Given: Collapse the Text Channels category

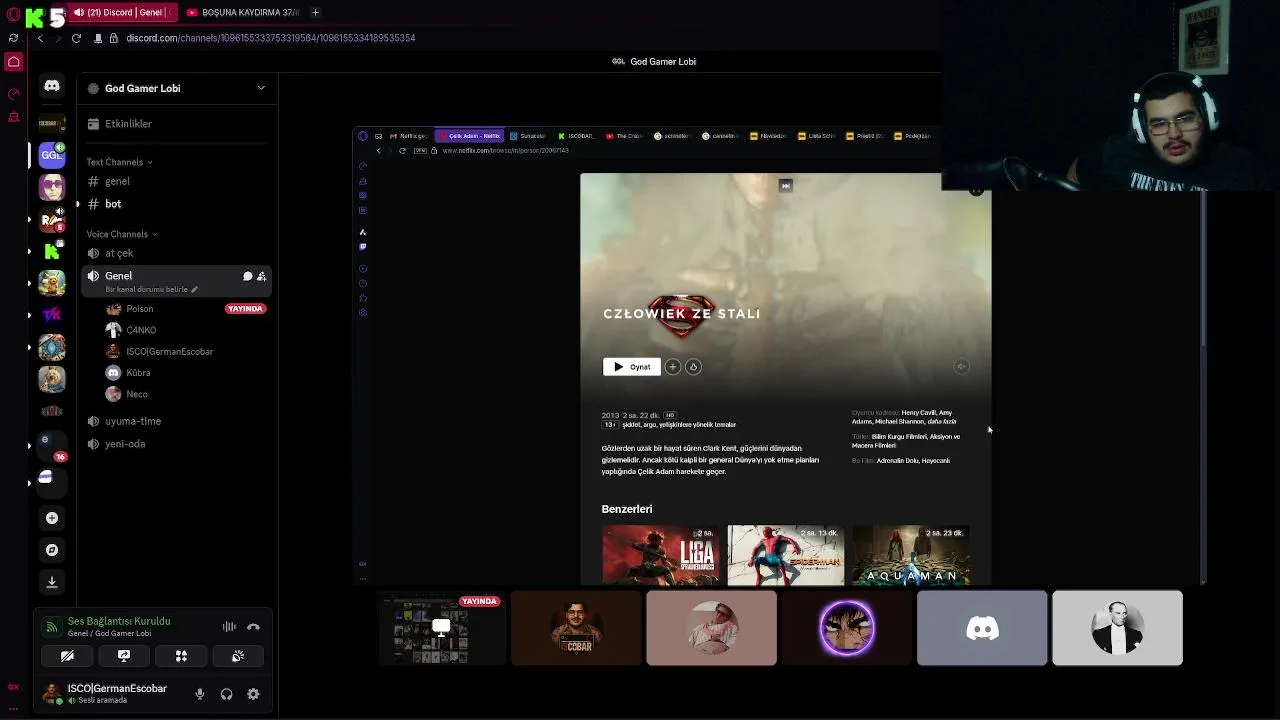Looking at the screenshot, I should point(119,162).
